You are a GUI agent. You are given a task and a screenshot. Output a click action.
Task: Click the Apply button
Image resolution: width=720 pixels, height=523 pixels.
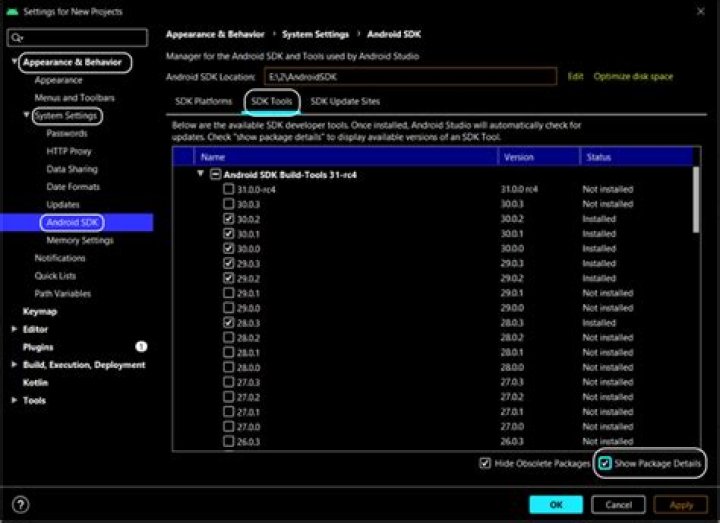coord(681,505)
